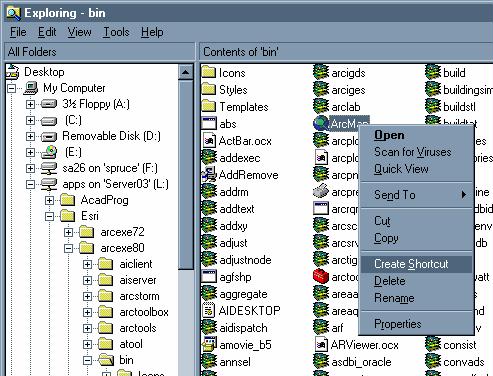Open the Tools menu

116,32
